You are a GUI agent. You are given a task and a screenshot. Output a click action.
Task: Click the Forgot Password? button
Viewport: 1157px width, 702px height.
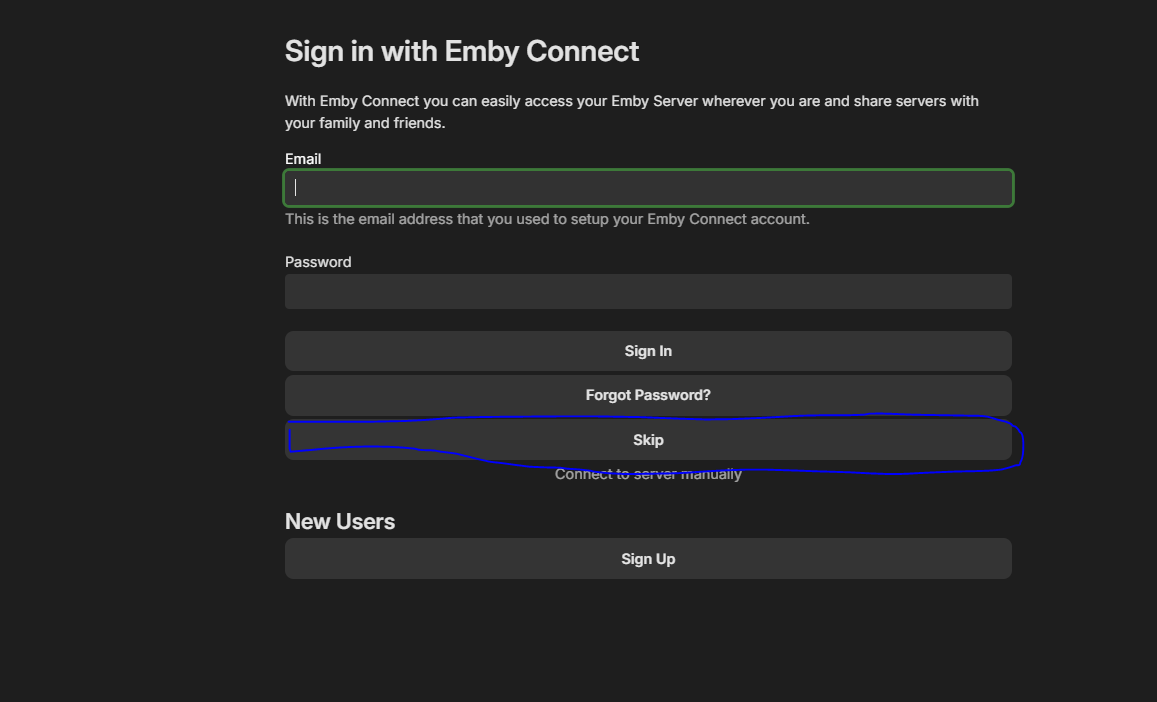648,395
